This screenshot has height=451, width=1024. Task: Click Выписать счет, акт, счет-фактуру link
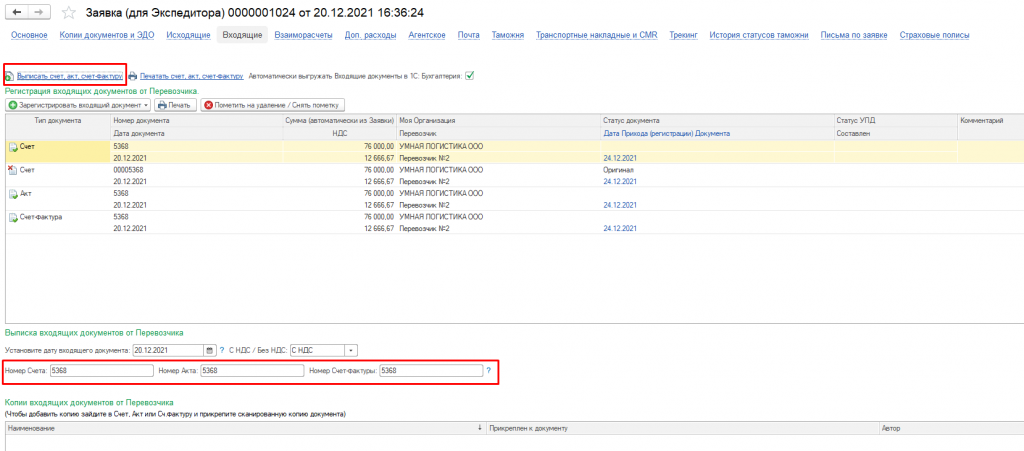point(71,76)
